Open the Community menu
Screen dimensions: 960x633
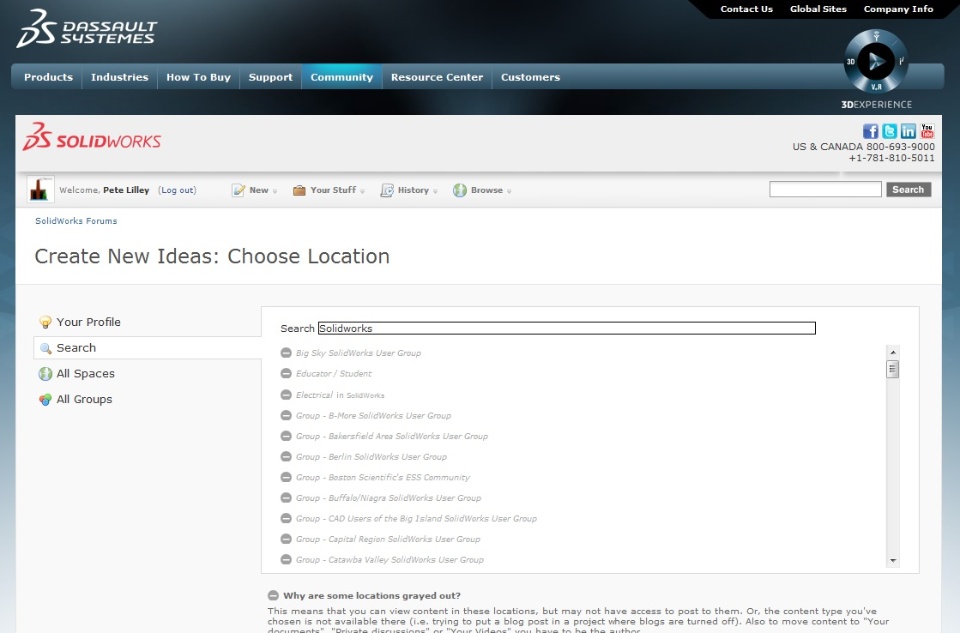click(x=342, y=77)
